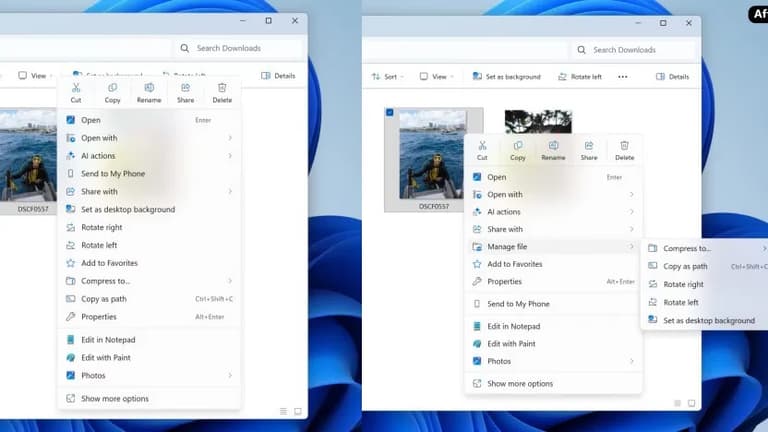This screenshot has height=432, width=768.
Task: Click Delete trash icon in right window menu
Action: coord(624,145)
